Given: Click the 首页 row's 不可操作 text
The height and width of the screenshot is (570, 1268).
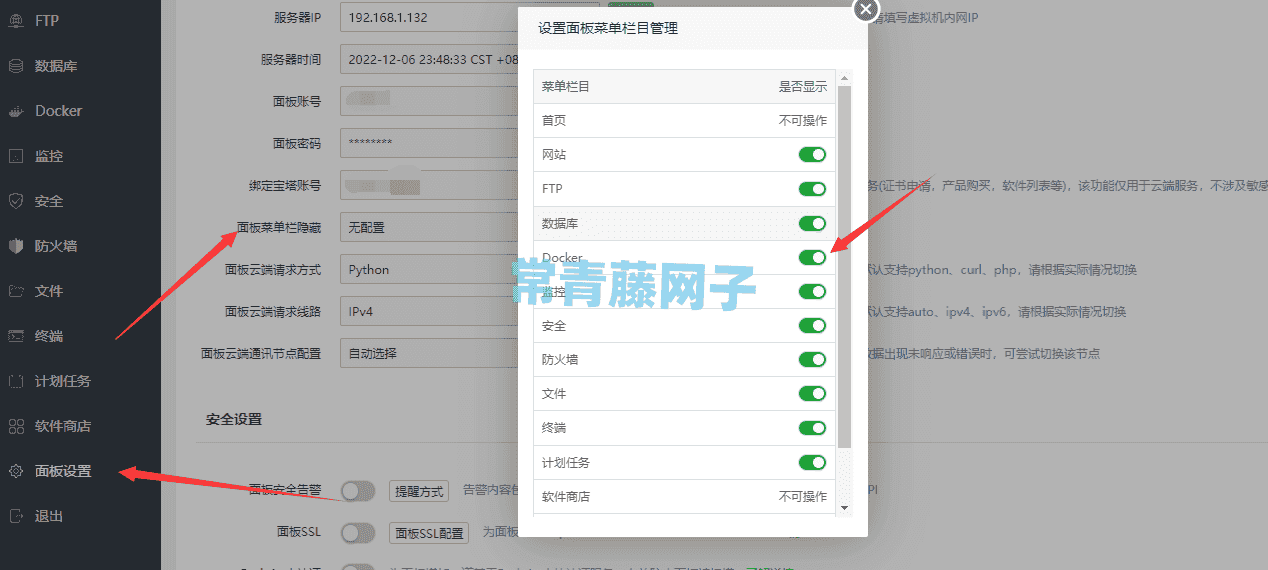Looking at the screenshot, I should (x=803, y=120).
